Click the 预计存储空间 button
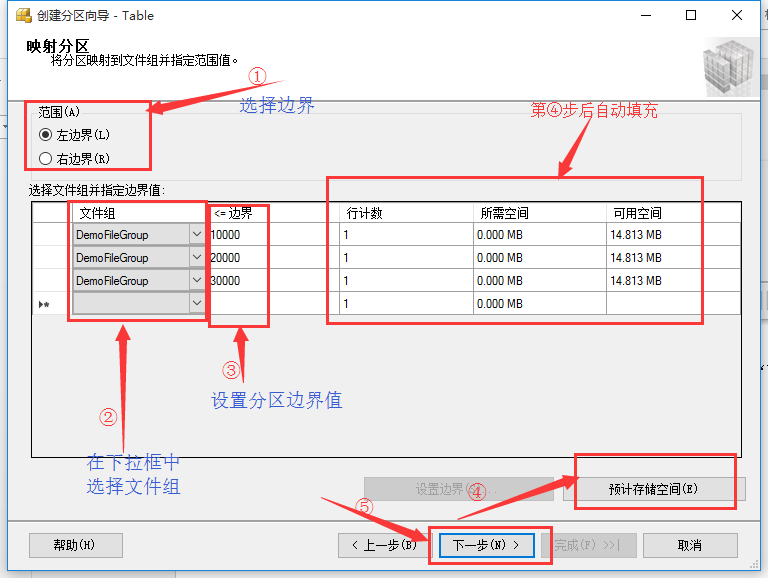Image resolution: width=768 pixels, height=578 pixels. click(653, 489)
